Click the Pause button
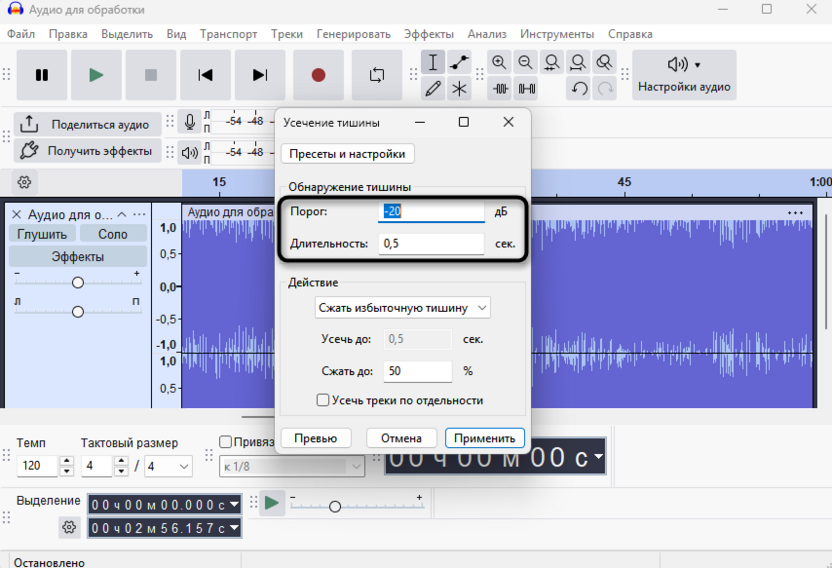Screen dimensions: 832x568 (42, 75)
